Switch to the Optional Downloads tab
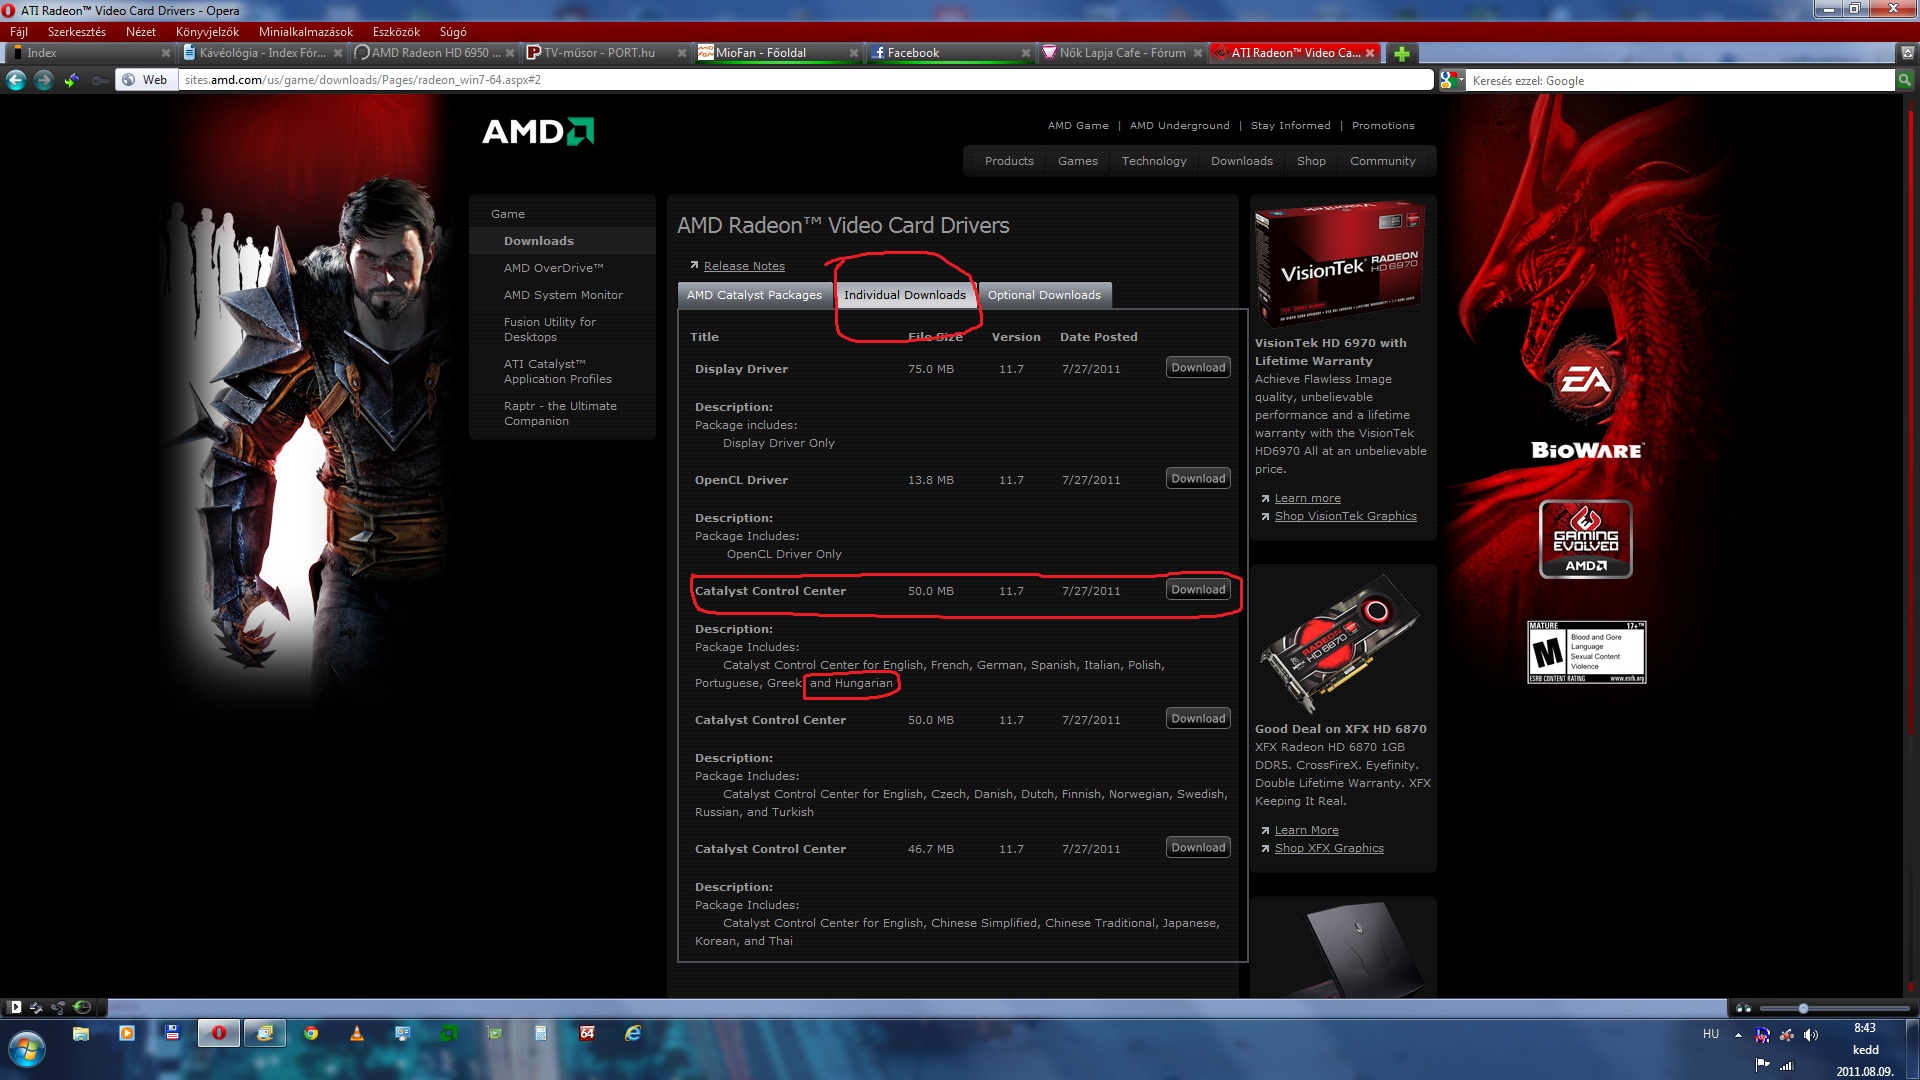1920x1080 pixels. pyautogui.click(x=1044, y=295)
